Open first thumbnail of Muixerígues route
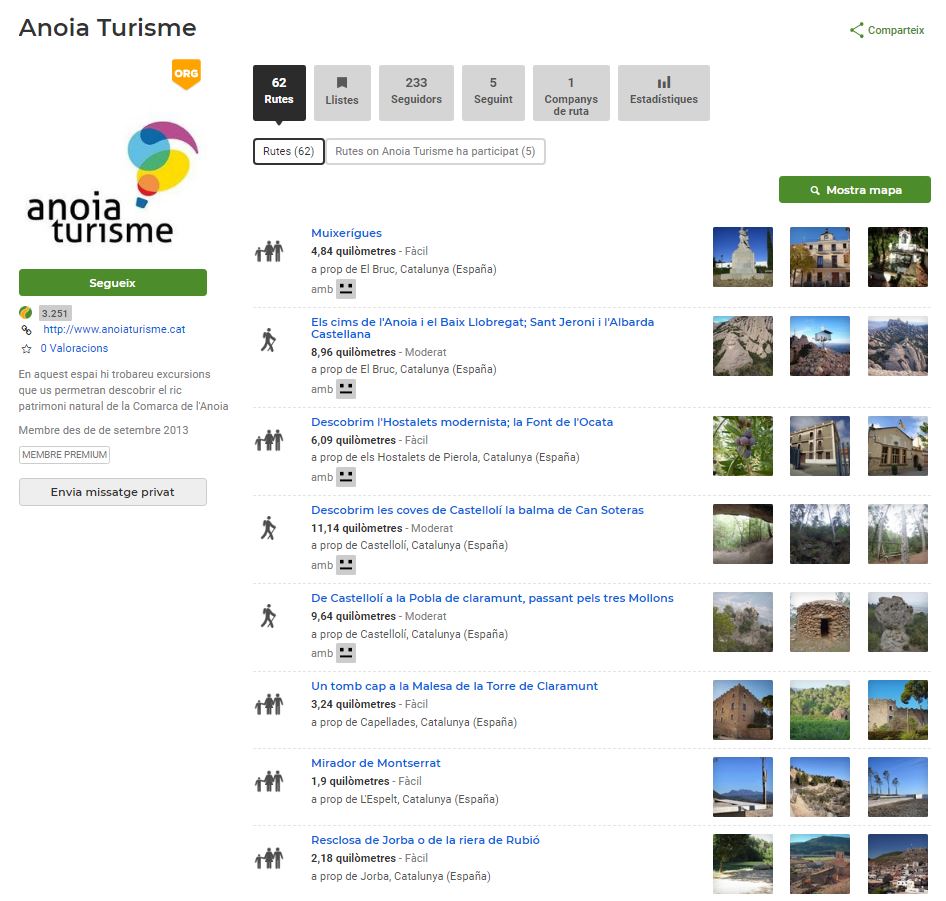The width and height of the screenshot is (946, 901). (x=742, y=257)
